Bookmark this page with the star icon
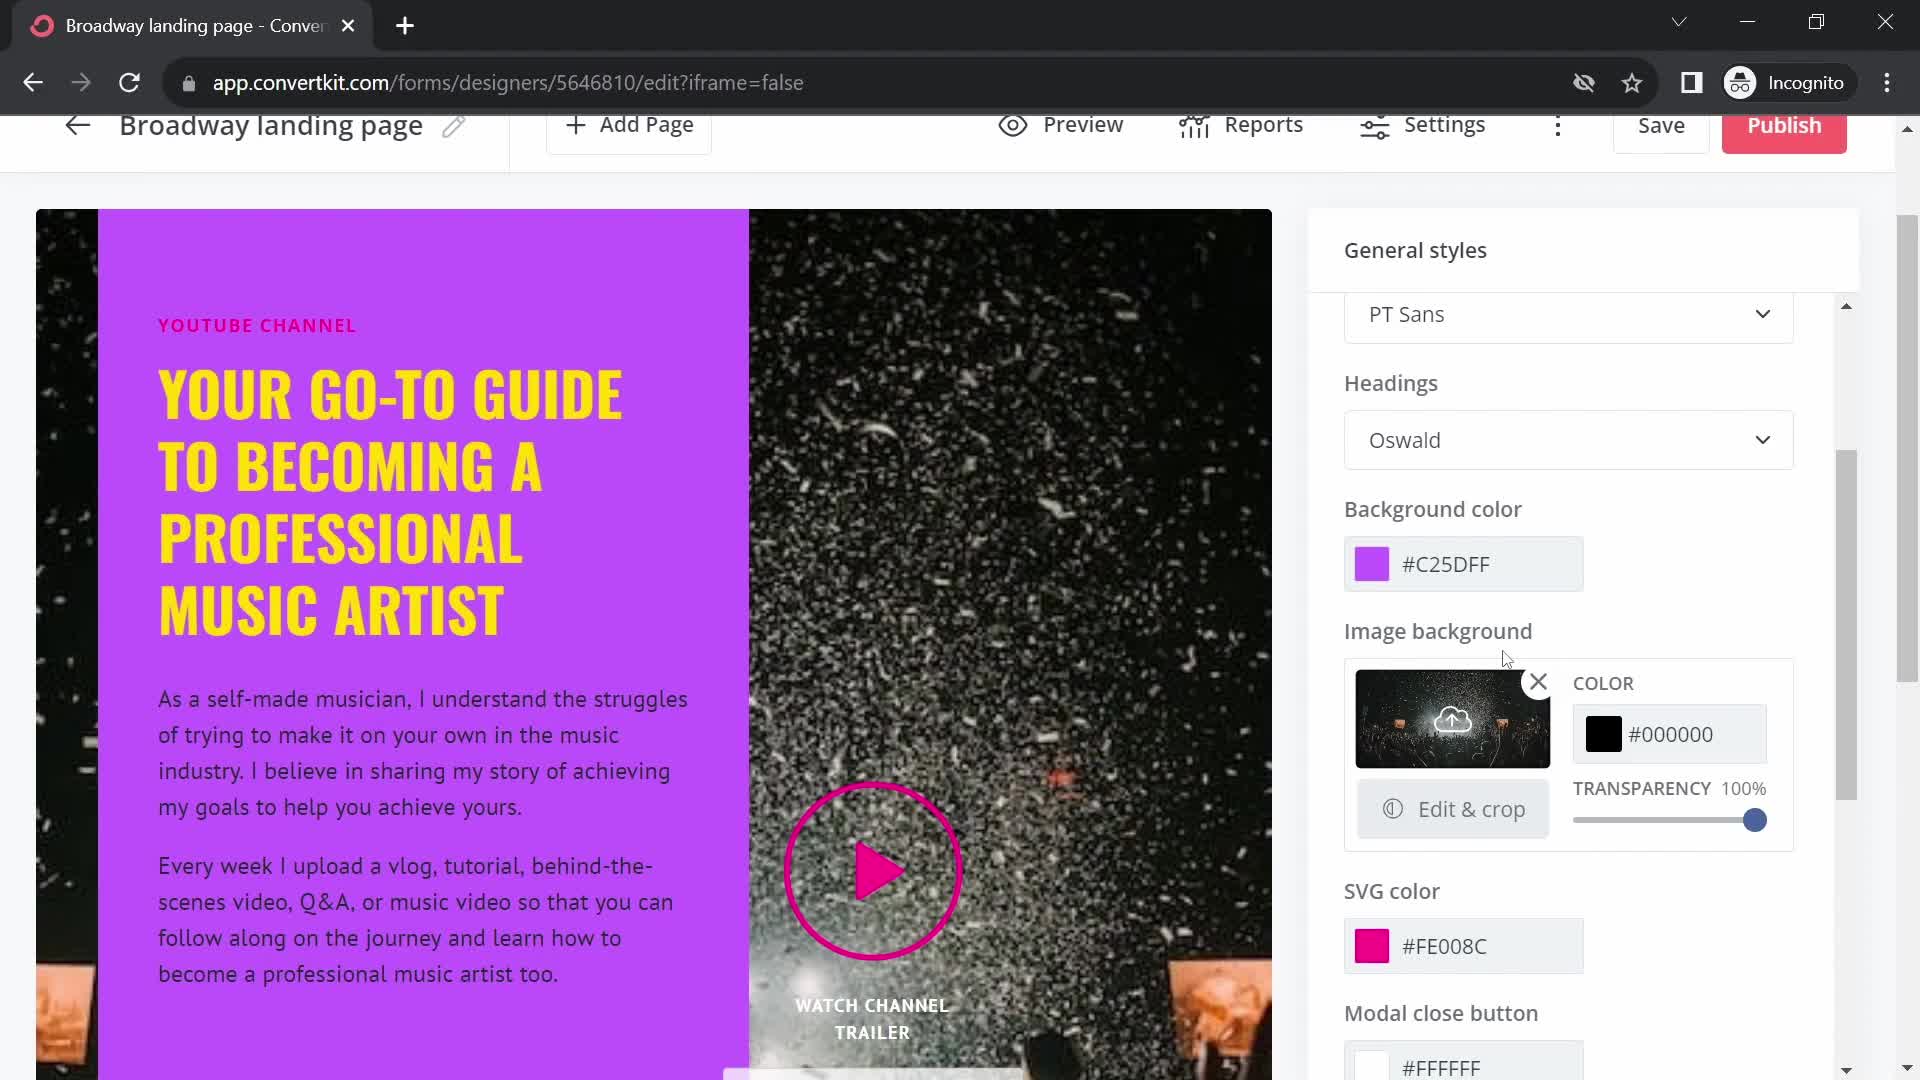 pyautogui.click(x=1632, y=83)
